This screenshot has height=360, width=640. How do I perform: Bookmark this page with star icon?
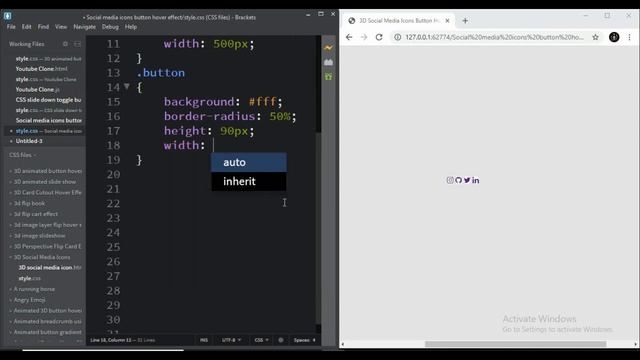click(596, 37)
